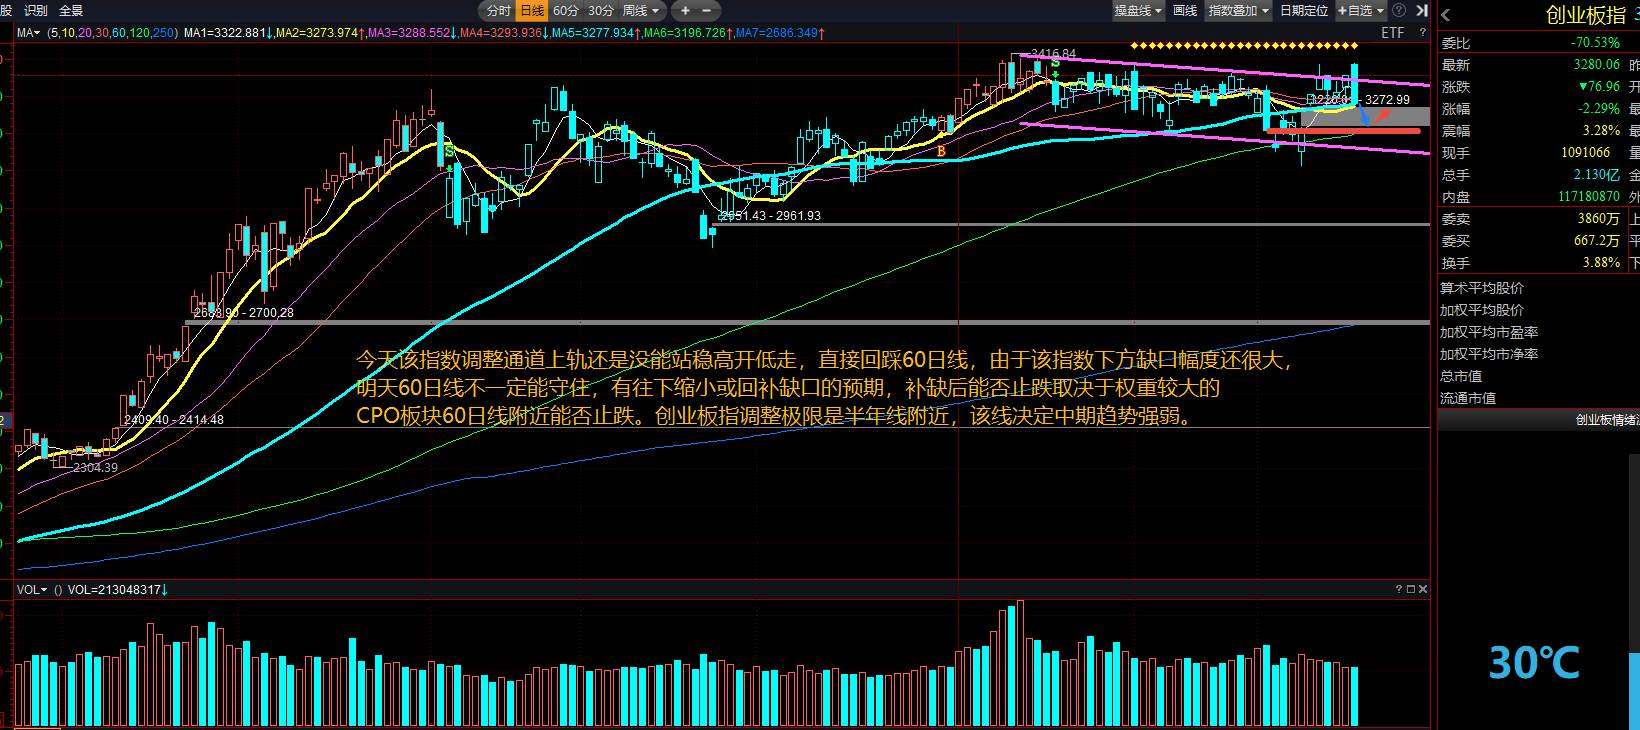Open the 指数叠加 overlay dropdown
Viewport: 1640px width, 730px height.
tap(1238, 11)
